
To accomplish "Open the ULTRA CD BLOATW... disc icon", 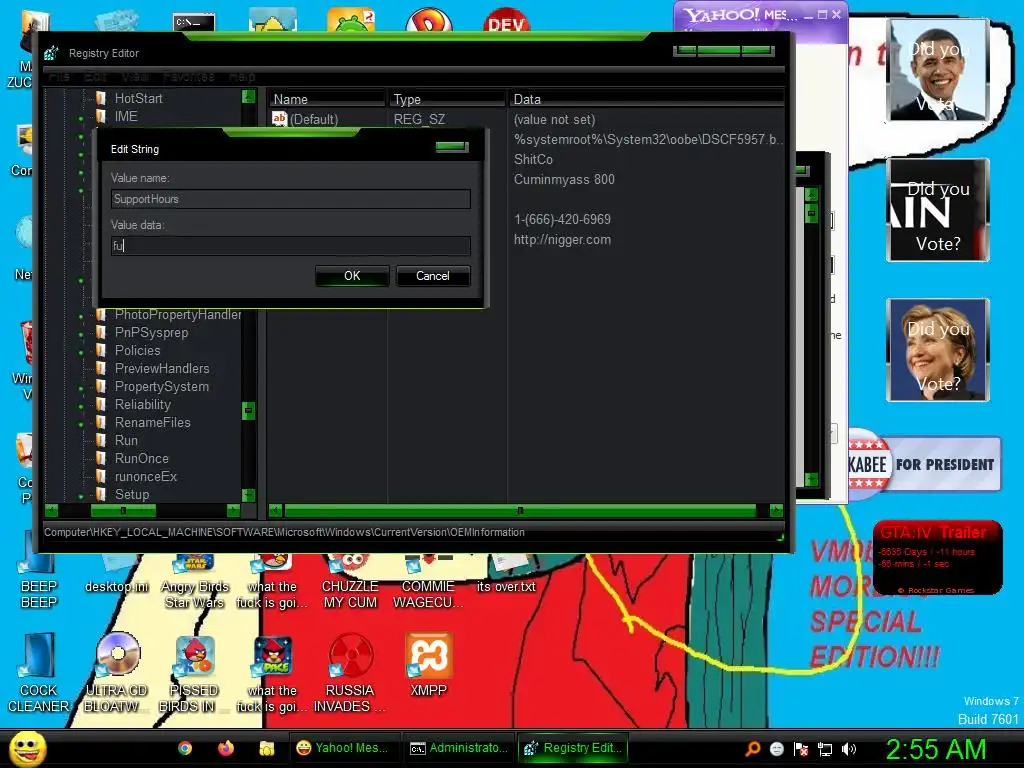I will click(x=118, y=654).
